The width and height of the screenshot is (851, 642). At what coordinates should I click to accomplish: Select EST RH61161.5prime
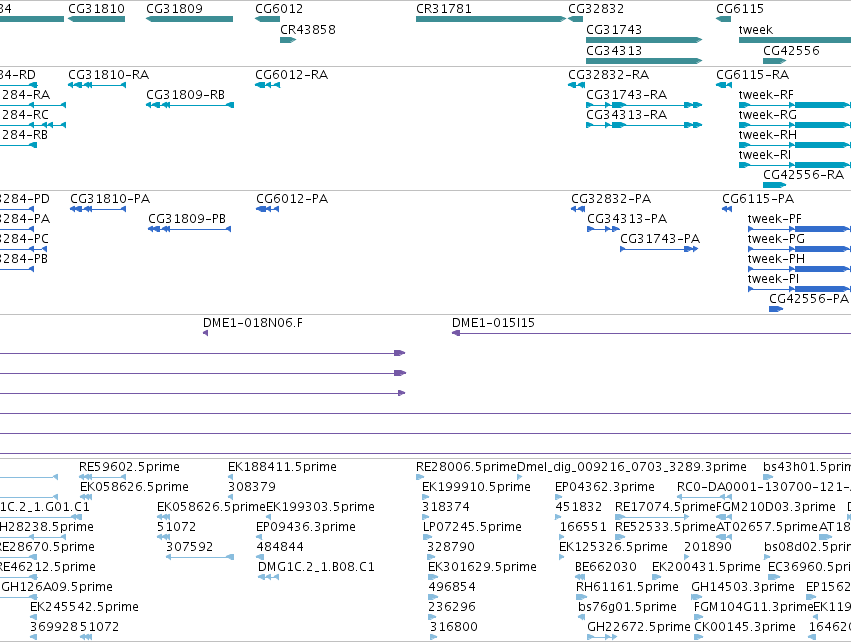(627, 587)
